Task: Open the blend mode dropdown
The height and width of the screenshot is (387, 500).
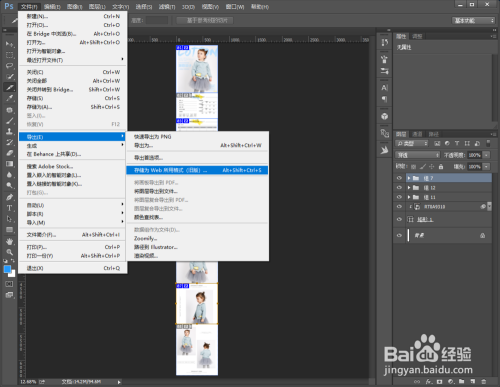Action: (x=418, y=155)
